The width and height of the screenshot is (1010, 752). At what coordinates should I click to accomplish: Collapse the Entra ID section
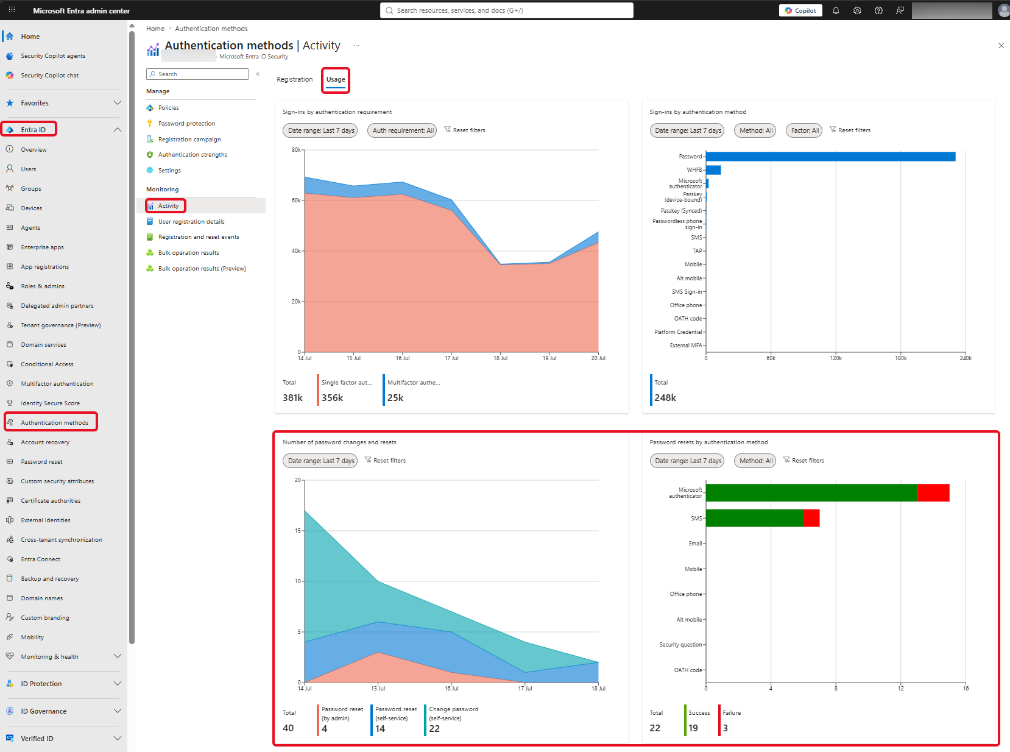[117, 130]
